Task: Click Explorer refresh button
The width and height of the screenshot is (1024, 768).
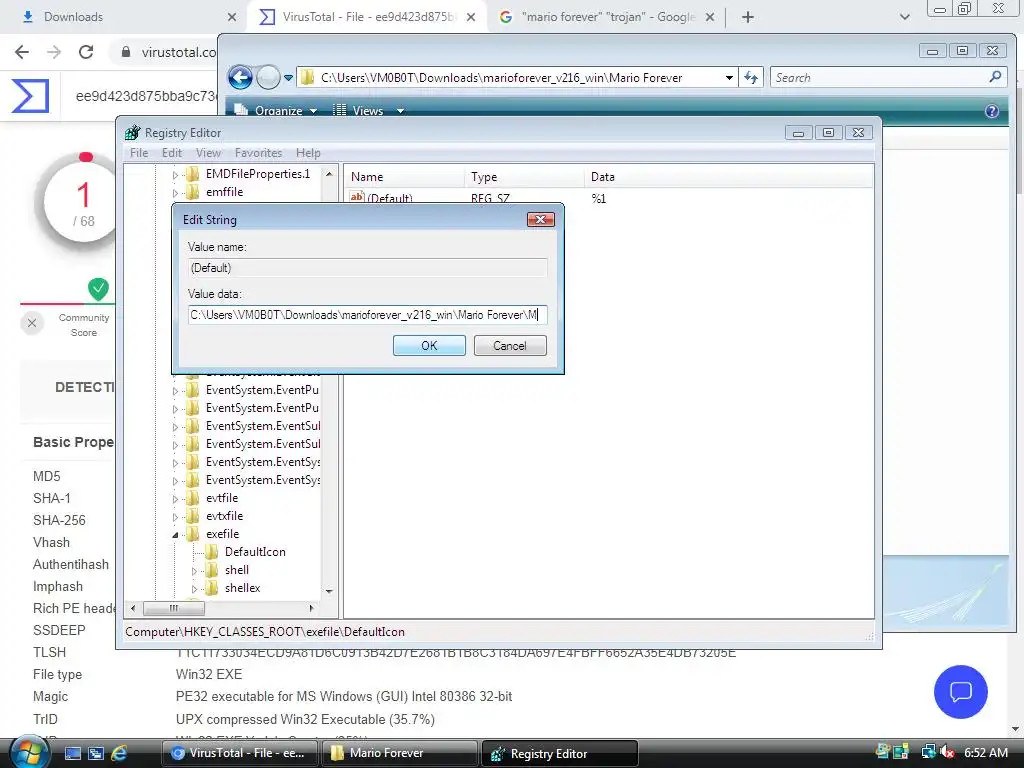Action: tap(751, 78)
